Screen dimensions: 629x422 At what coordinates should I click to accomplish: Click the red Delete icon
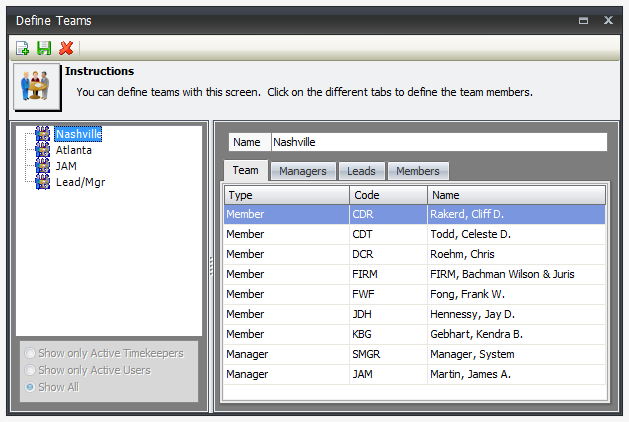(66, 48)
